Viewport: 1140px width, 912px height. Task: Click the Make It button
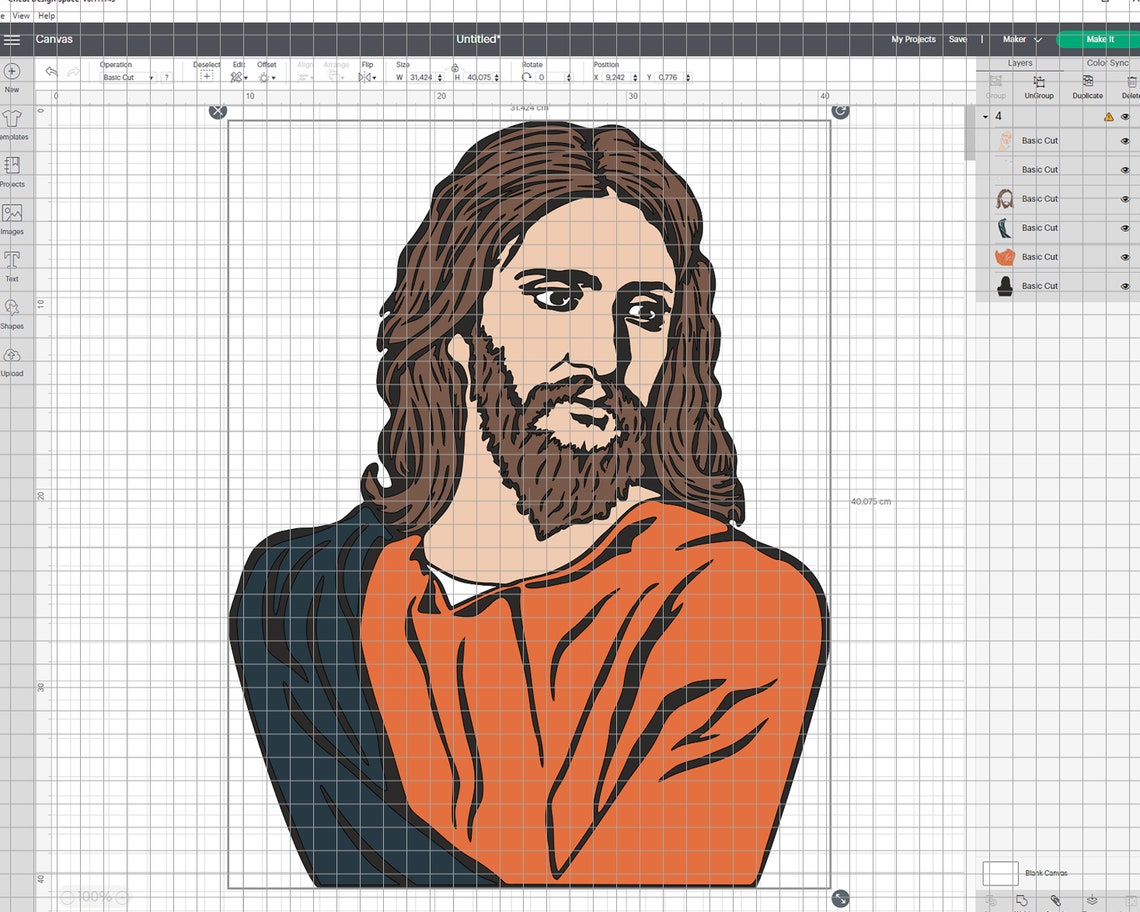click(1099, 39)
